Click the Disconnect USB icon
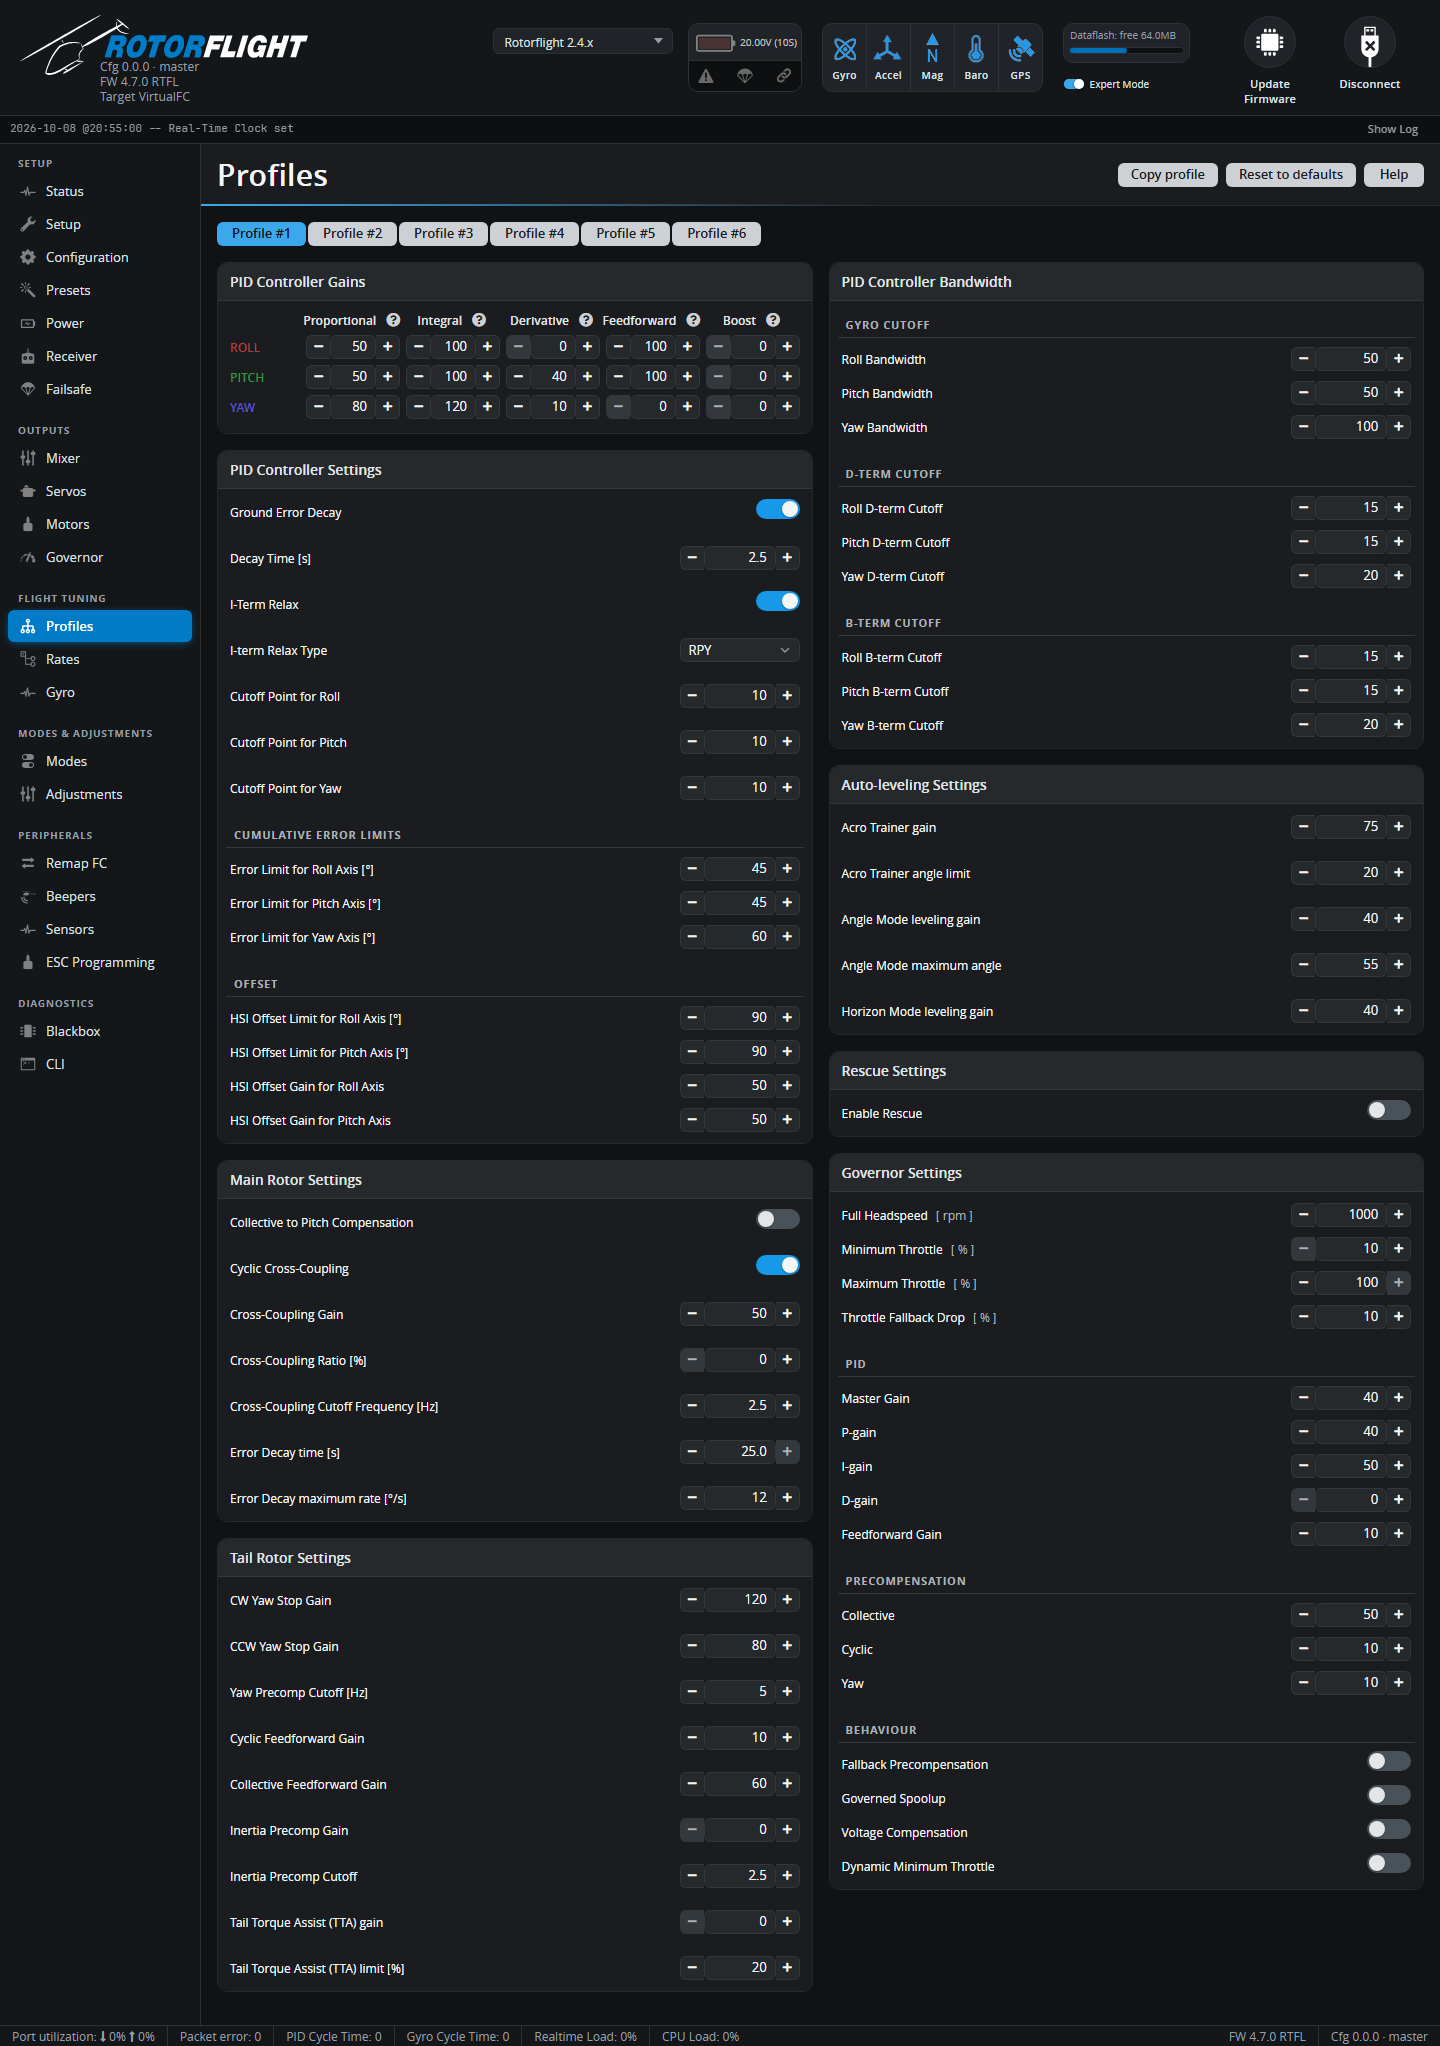 (x=1370, y=43)
